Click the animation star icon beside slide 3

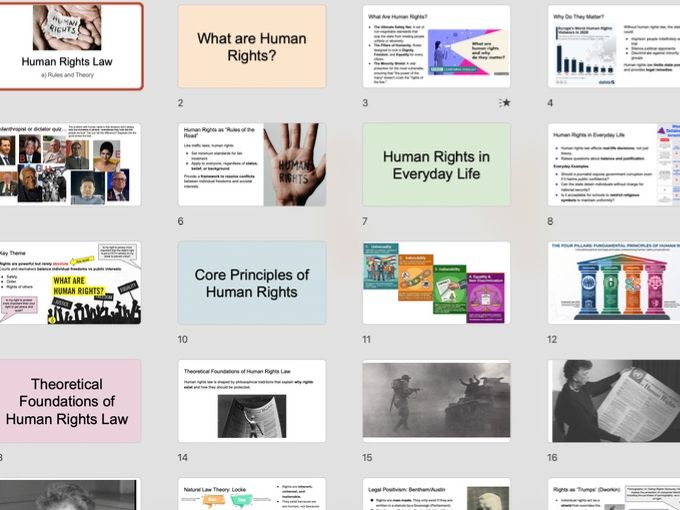(504, 103)
